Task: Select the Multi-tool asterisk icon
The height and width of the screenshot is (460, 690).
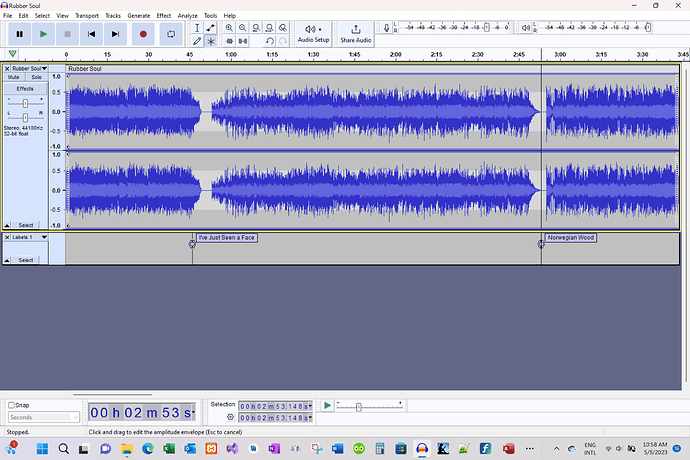Action: [x=211, y=41]
